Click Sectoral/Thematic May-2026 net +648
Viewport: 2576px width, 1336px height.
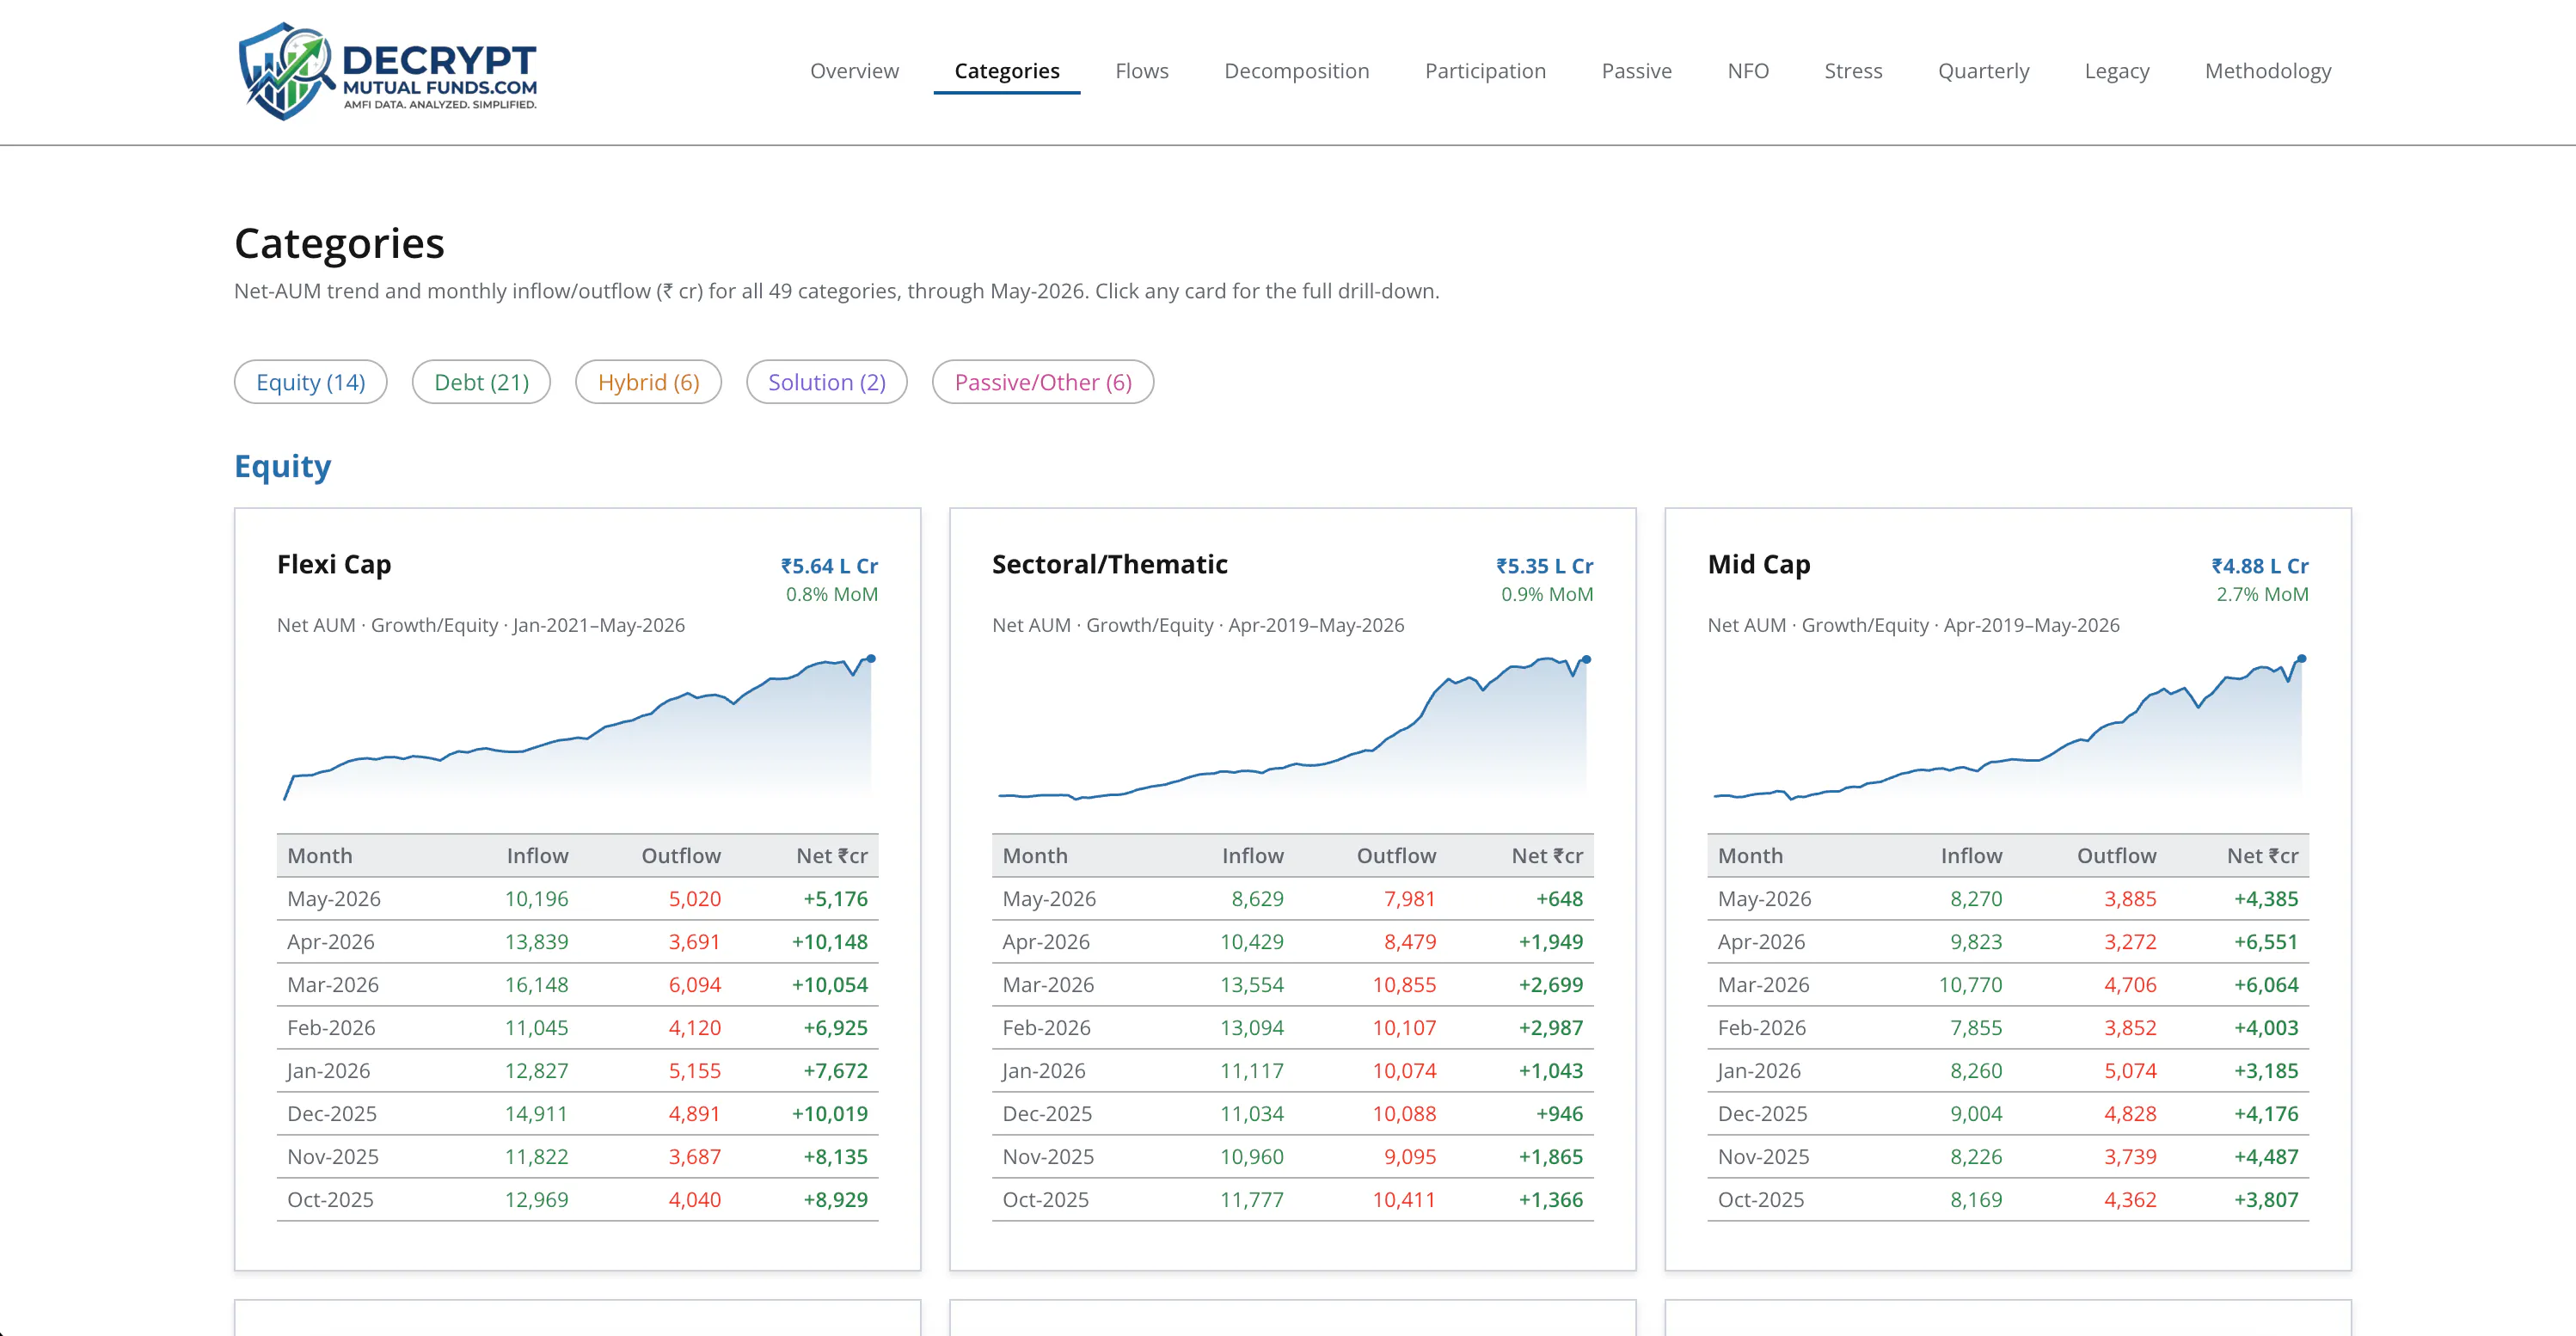(1560, 899)
